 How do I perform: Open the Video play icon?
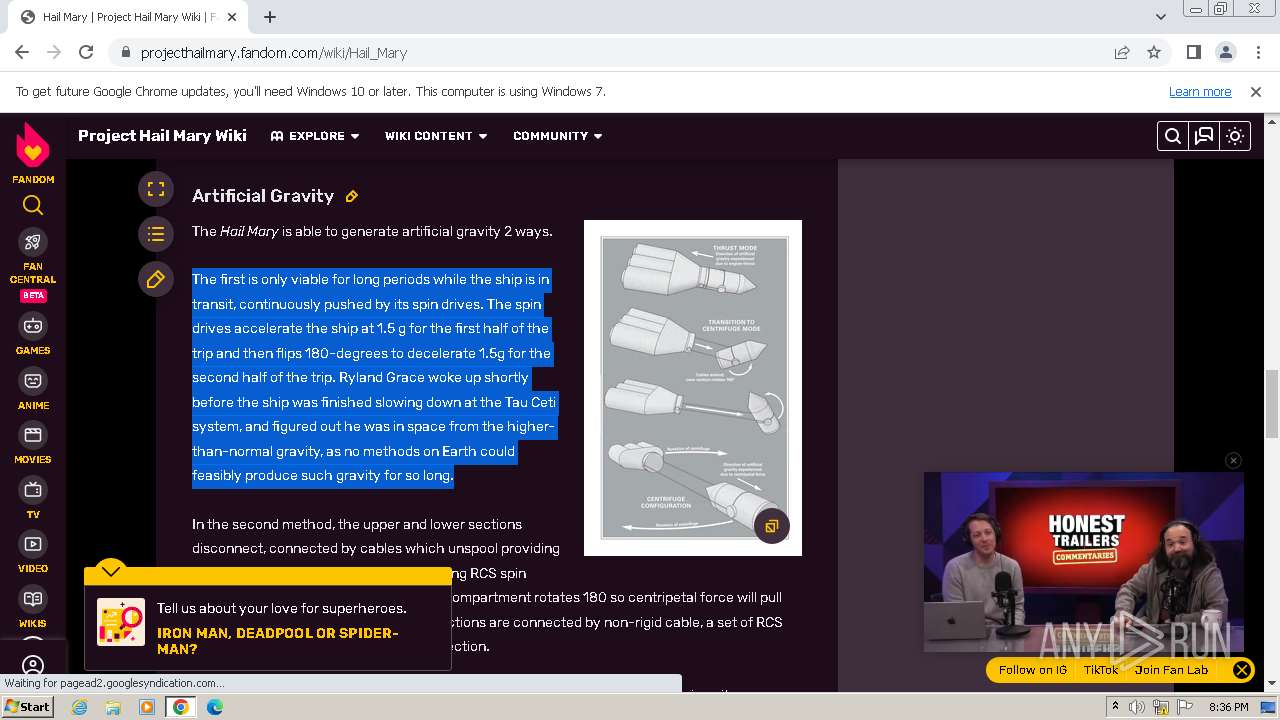click(x=33, y=544)
